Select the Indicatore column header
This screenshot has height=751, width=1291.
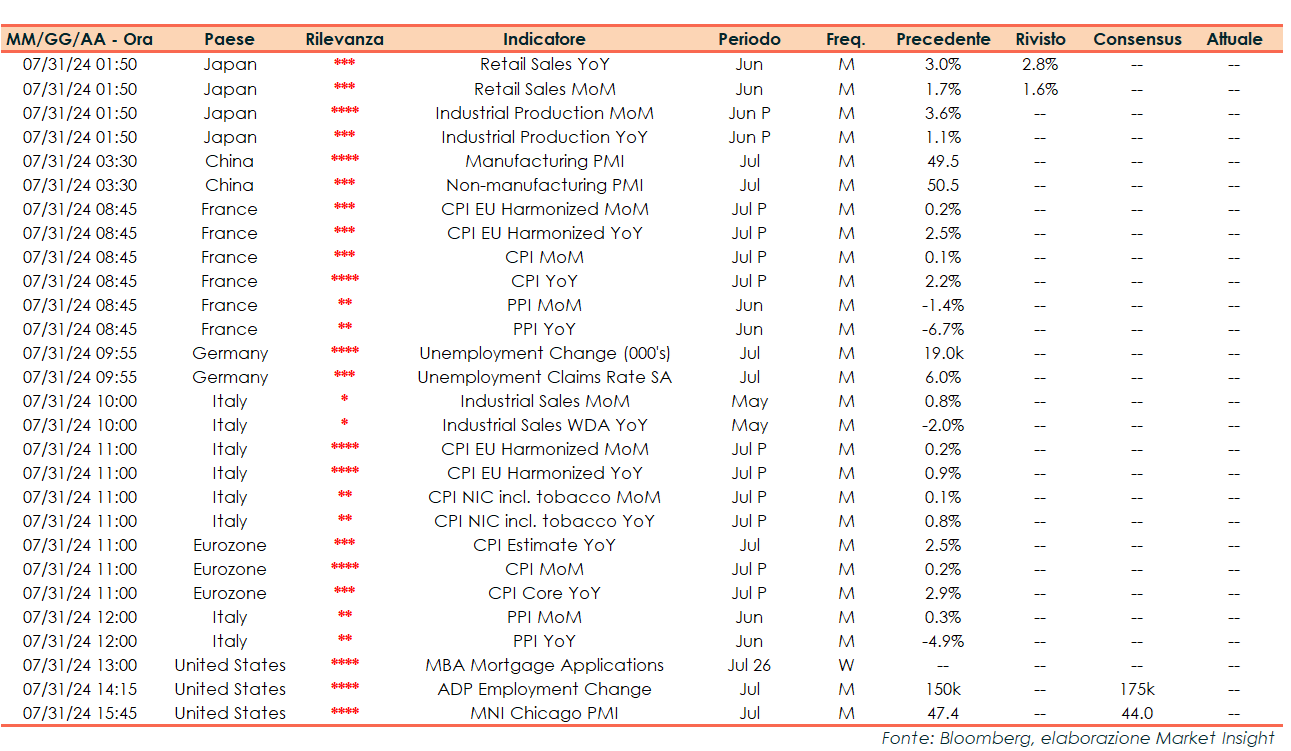tap(544, 40)
